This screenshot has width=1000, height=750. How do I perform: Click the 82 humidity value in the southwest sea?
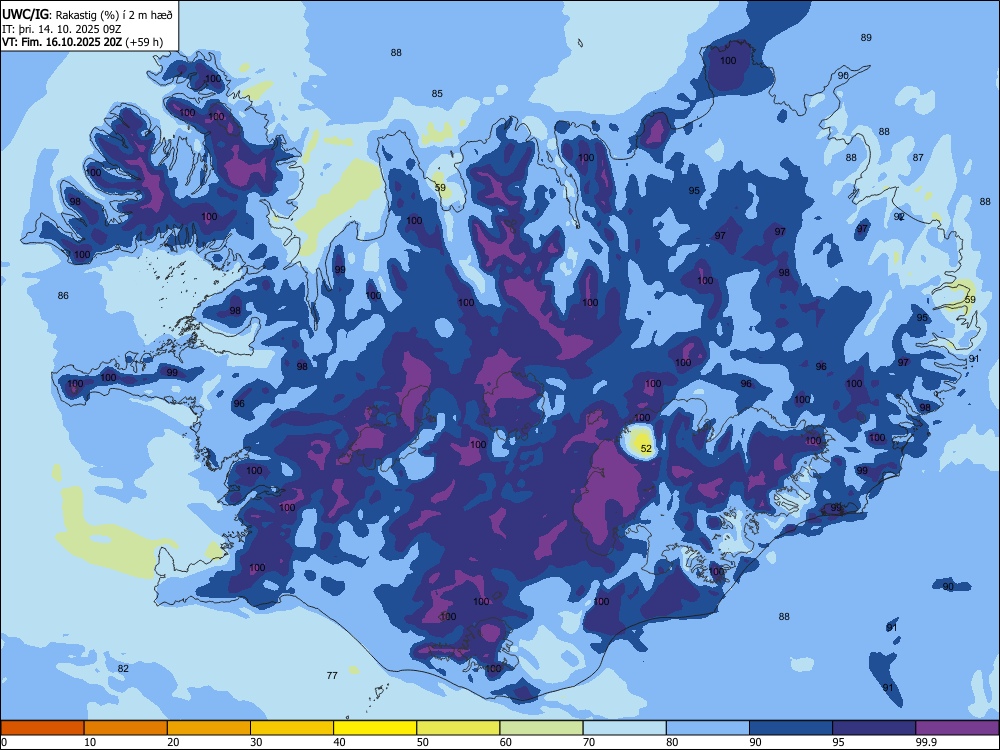[x=123, y=668]
